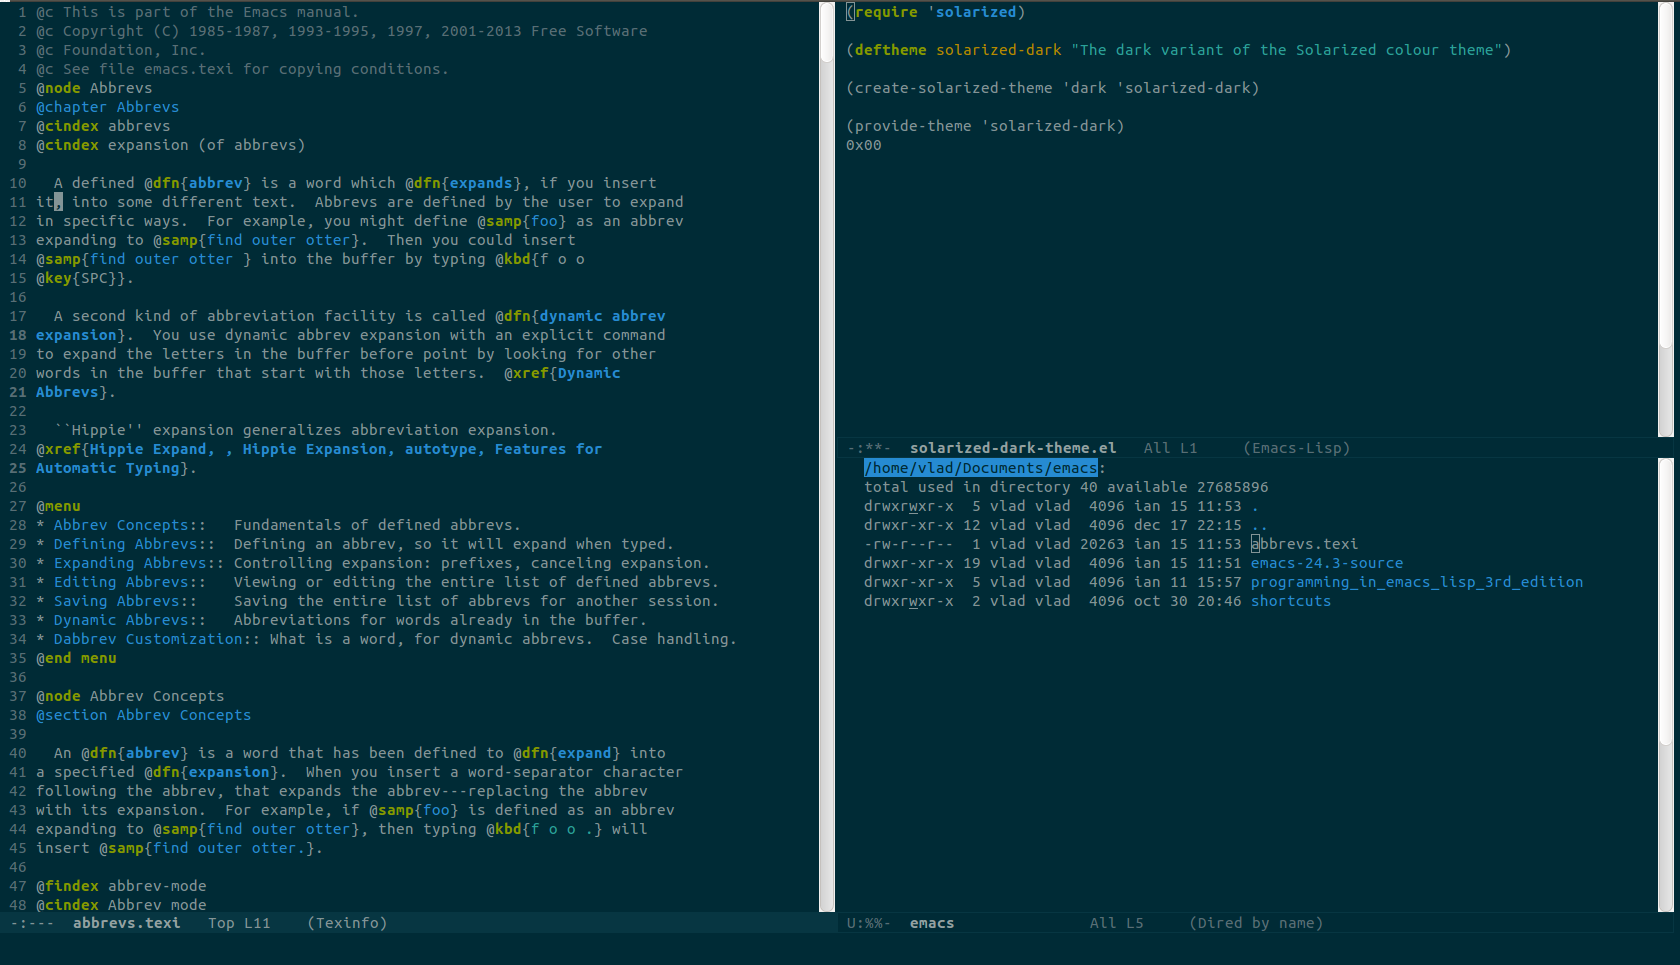Click the (Dired by name) mode indicator

tap(1256, 923)
